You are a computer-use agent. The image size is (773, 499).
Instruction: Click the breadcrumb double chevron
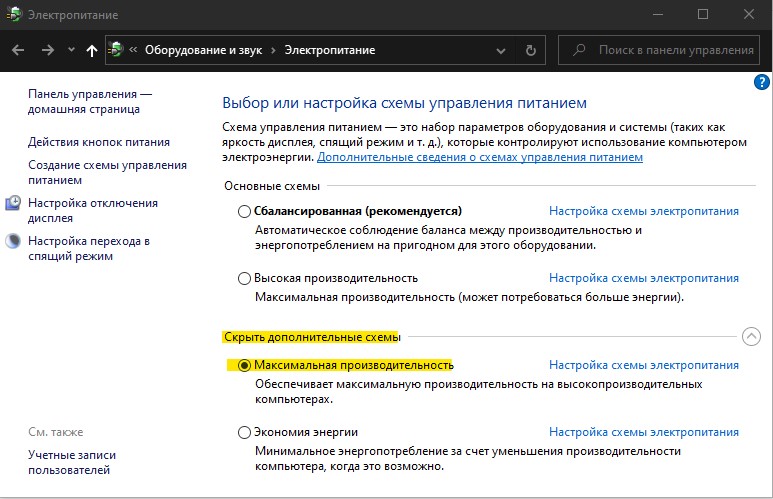[133, 50]
